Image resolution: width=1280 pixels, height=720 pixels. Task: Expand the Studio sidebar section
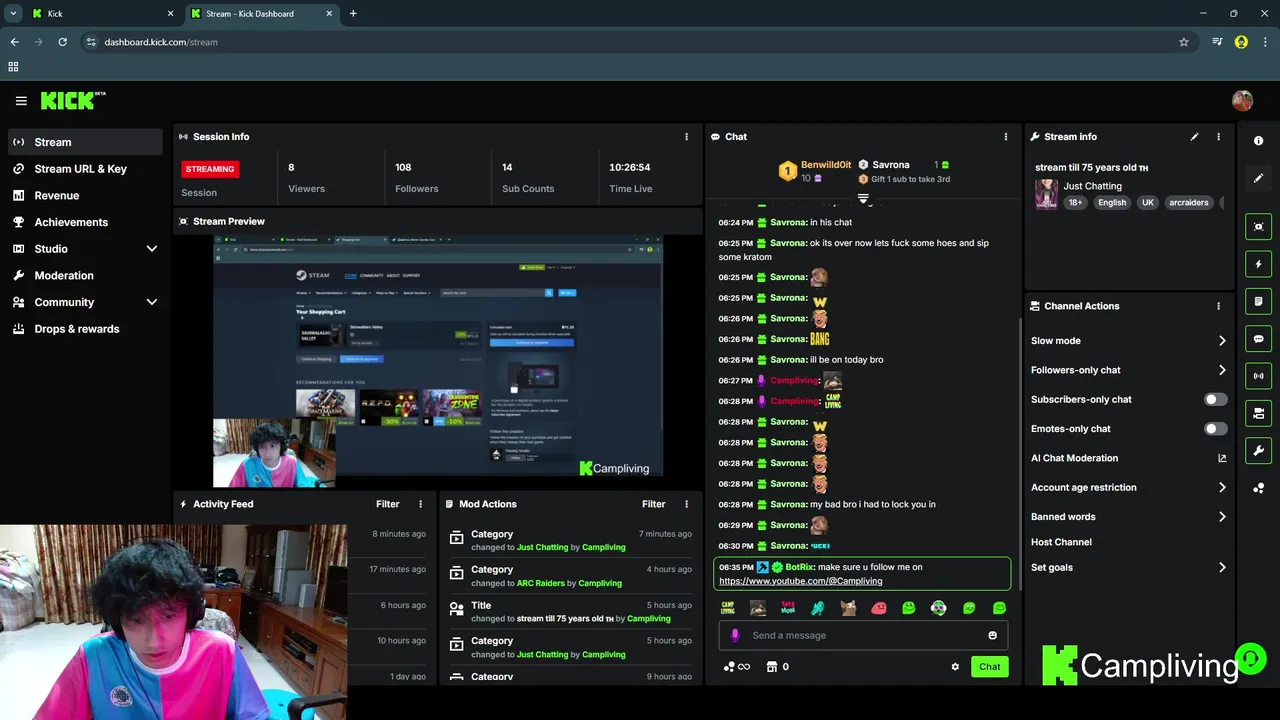click(152, 249)
